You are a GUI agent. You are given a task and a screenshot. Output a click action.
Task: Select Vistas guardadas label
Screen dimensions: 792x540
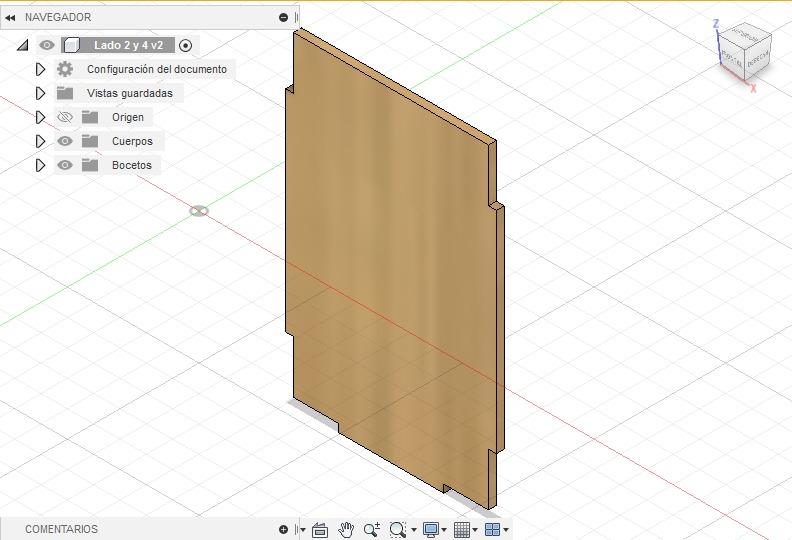point(130,93)
